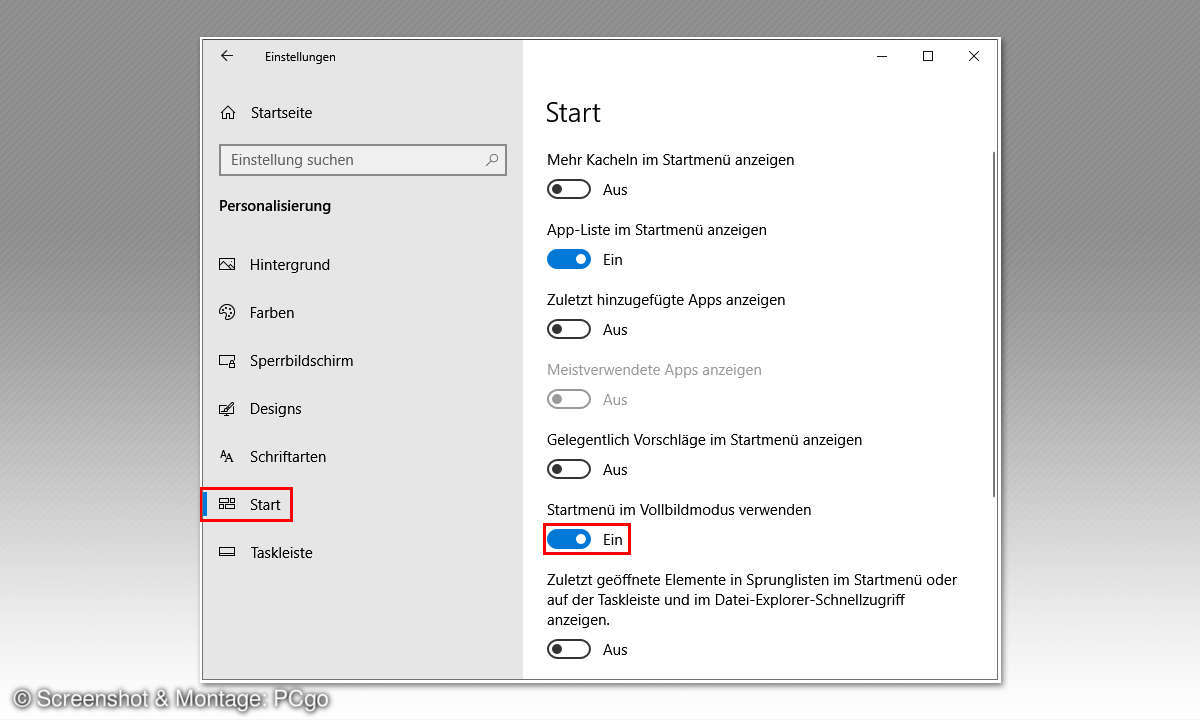Image resolution: width=1200 pixels, height=720 pixels.
Task: Click the vertical scrollbar in Start page
Action: tap(993, 324)
